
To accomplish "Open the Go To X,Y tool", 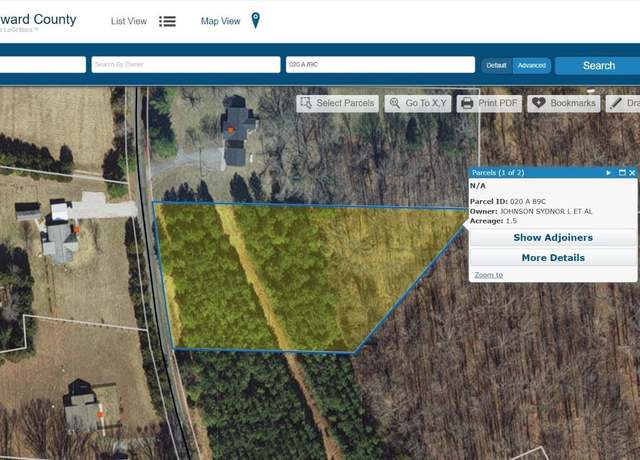I will pos(418,103).
